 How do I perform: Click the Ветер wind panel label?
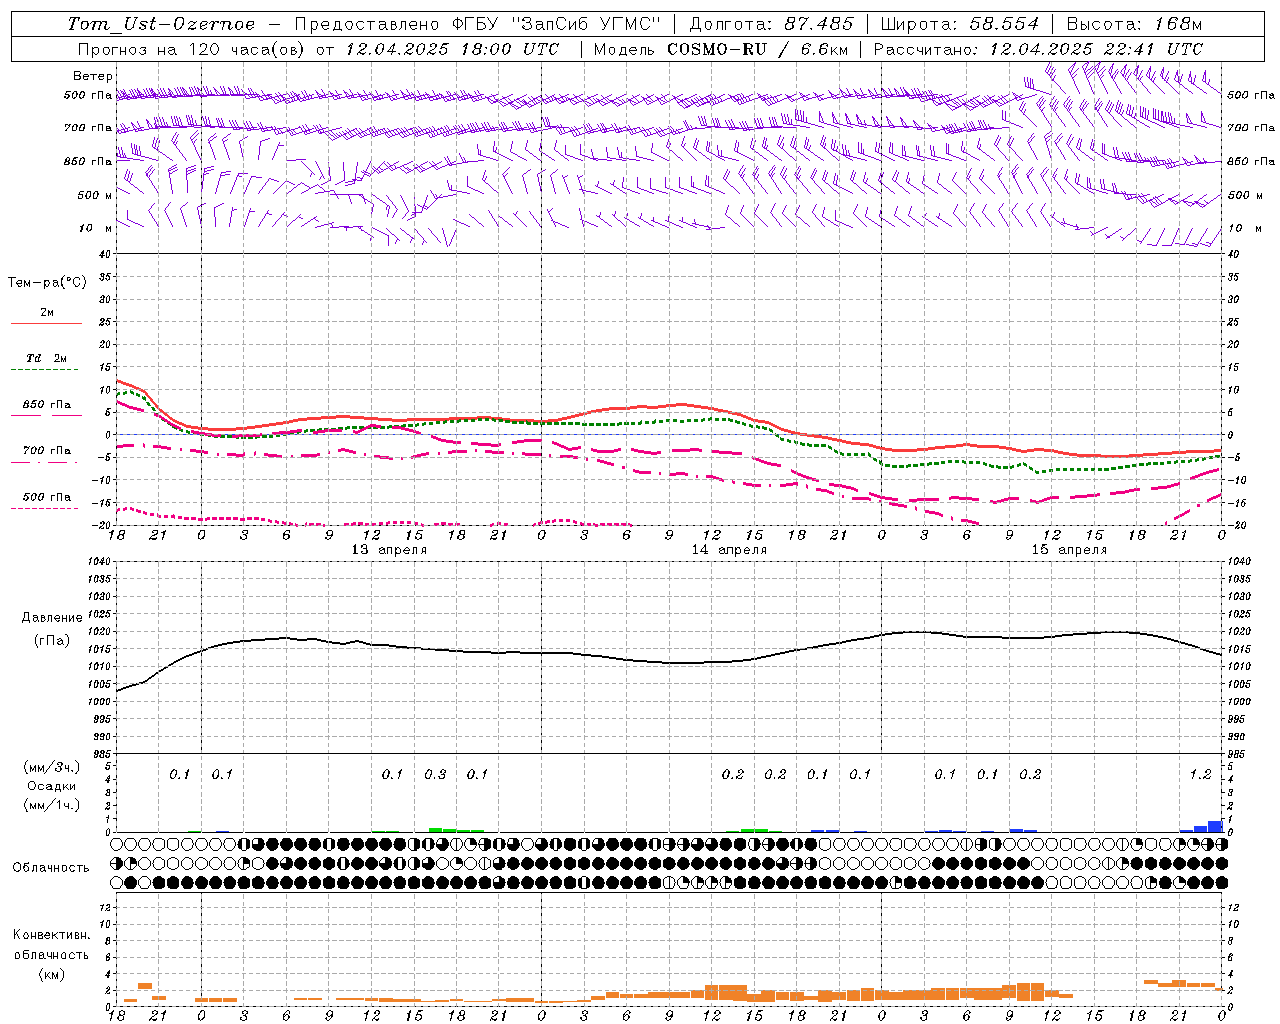pyautogui.click(x=93, y=76)
